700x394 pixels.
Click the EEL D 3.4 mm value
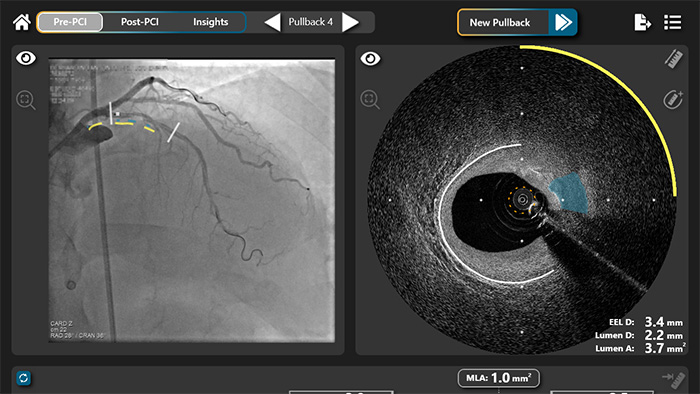click(x=646, y=322)
